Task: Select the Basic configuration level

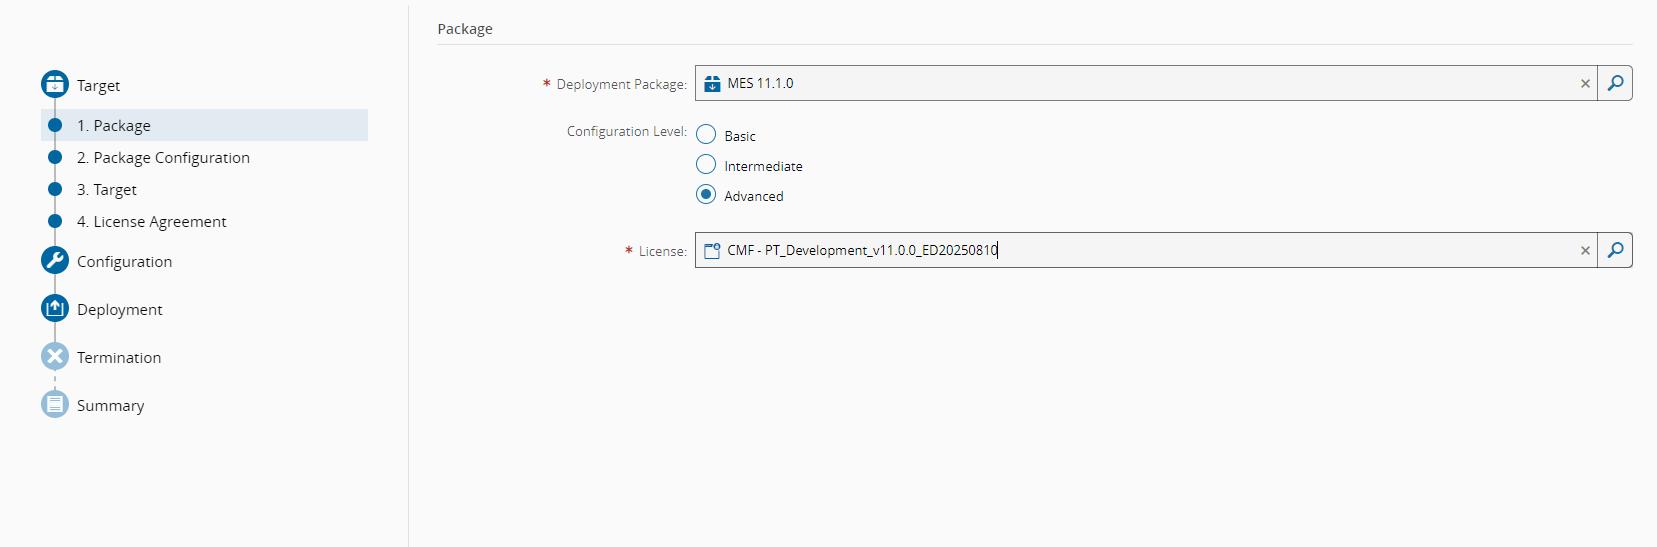Action: pyautogui.click(x=706, y=135)
